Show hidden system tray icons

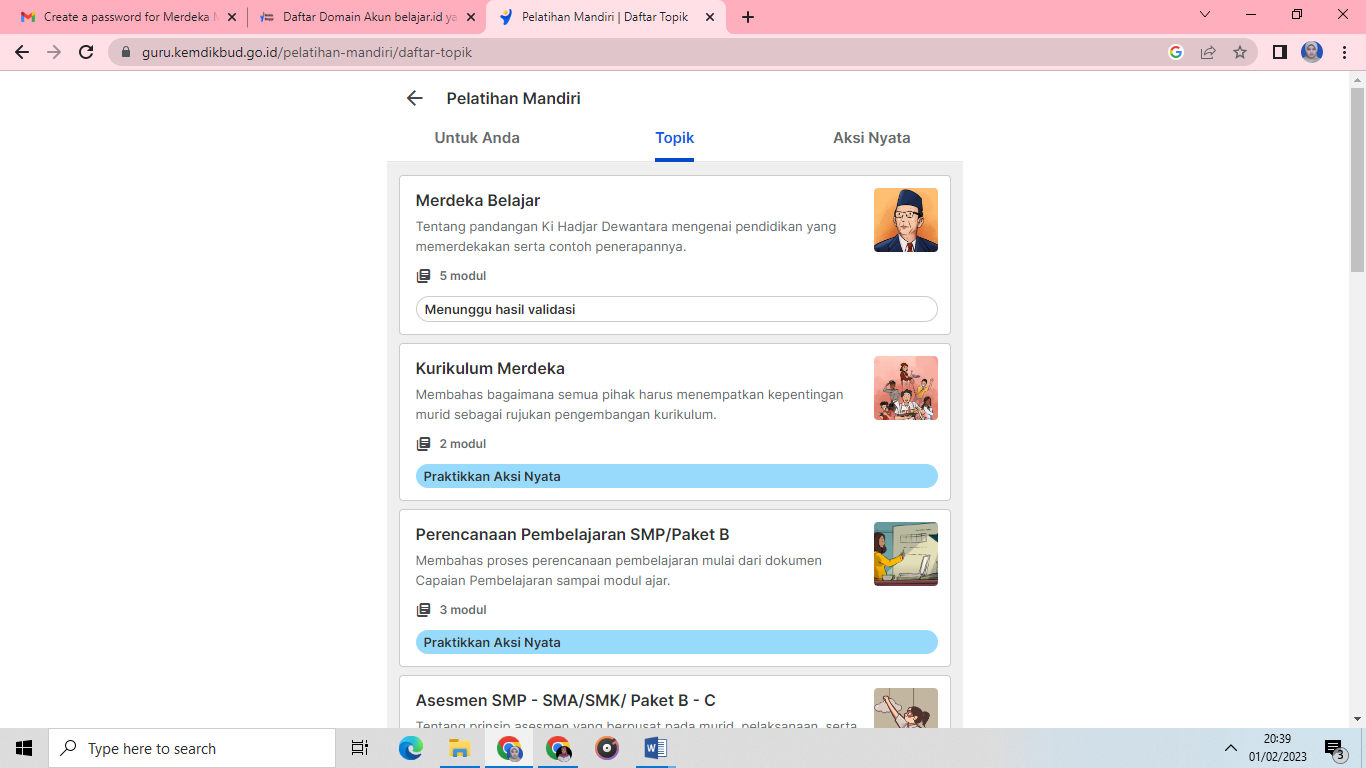point(1230,748)
